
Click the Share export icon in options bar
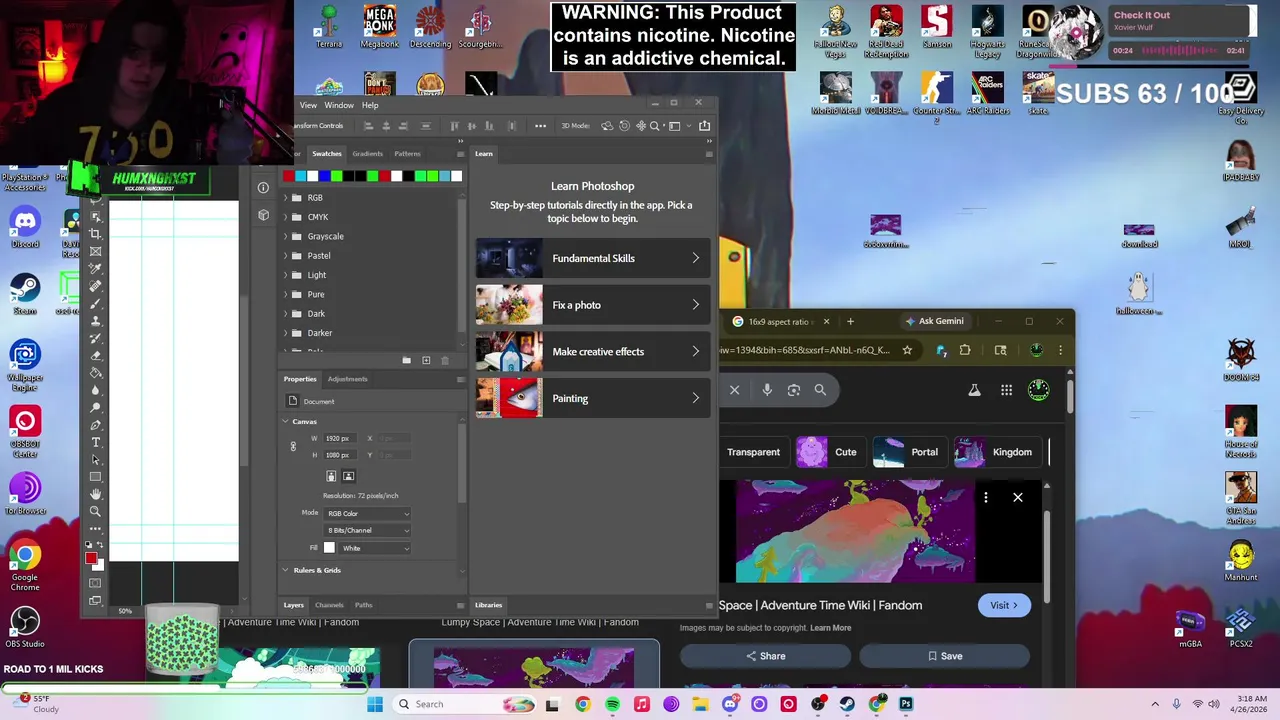pyautogui.click(x=704, y=126)
